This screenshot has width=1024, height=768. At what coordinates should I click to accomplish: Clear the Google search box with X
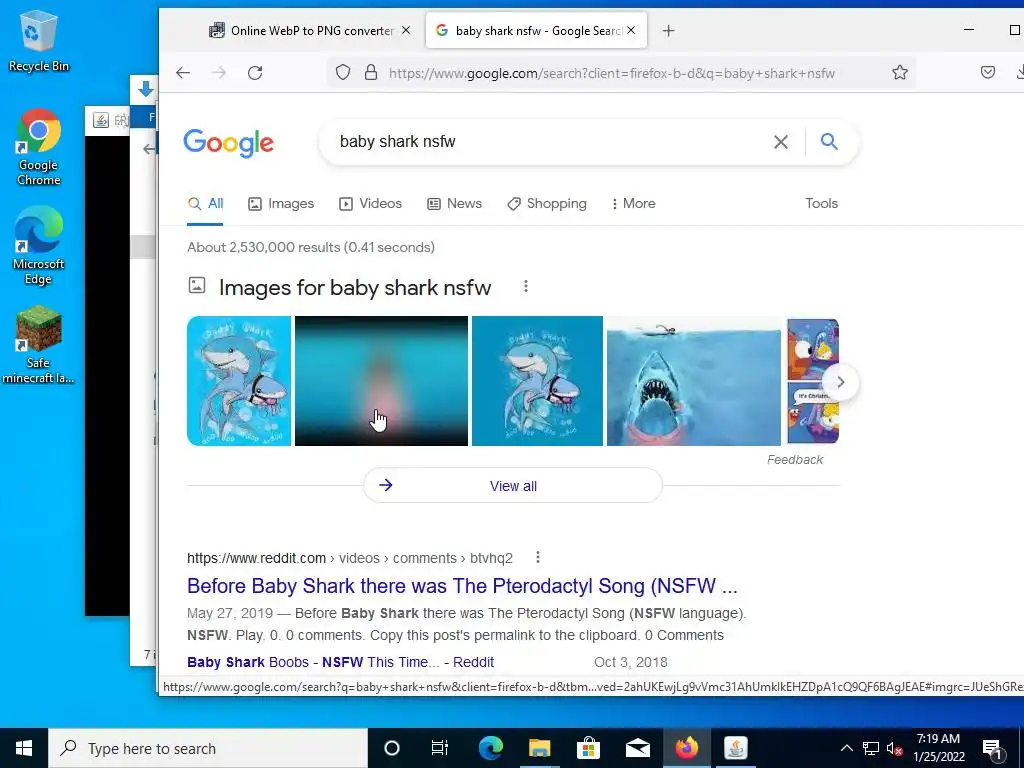780,142
